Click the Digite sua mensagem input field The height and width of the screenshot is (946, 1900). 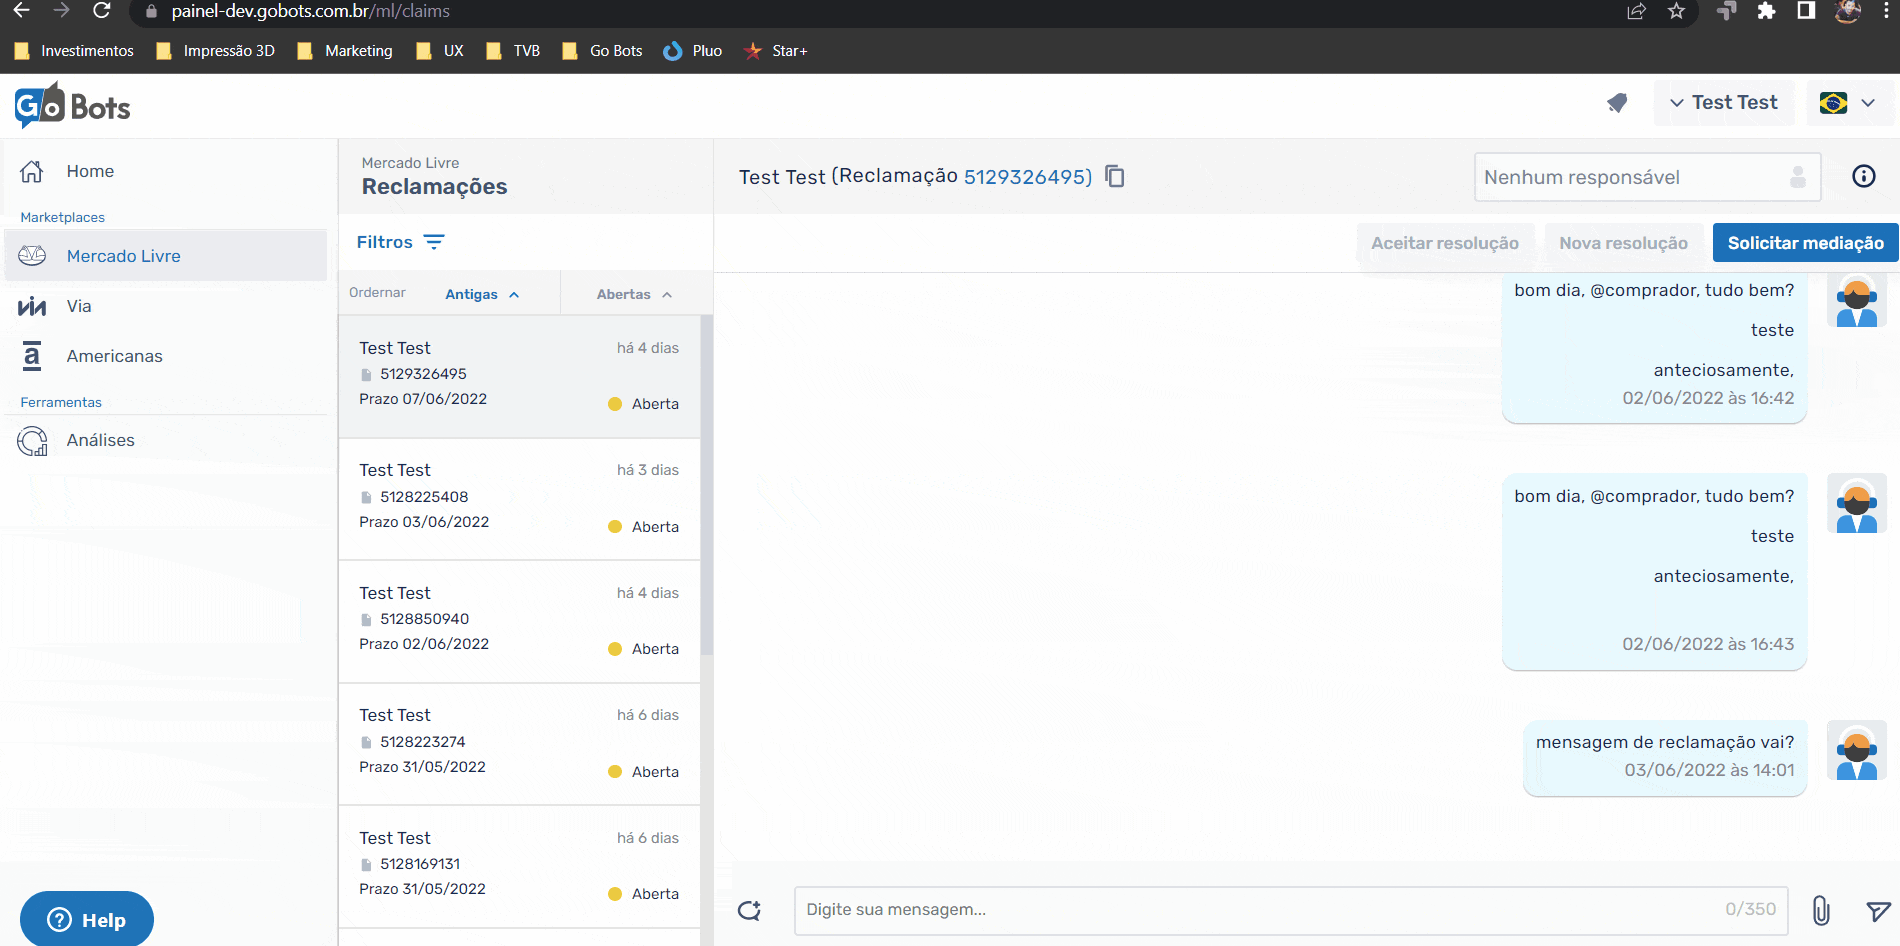pos(1291,910)
